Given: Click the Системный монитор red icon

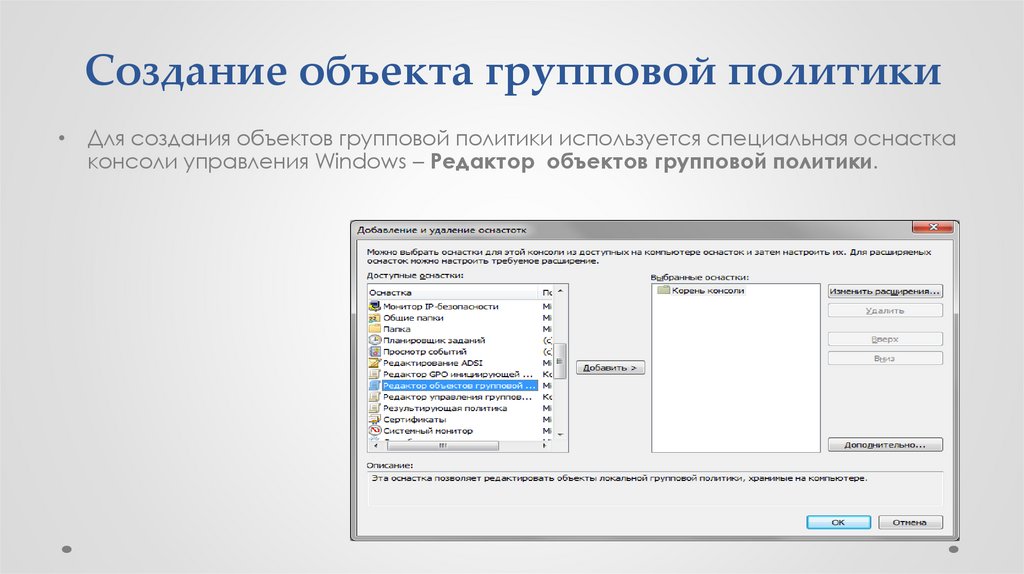Looking at the screenshot, I should click(375, 430).
